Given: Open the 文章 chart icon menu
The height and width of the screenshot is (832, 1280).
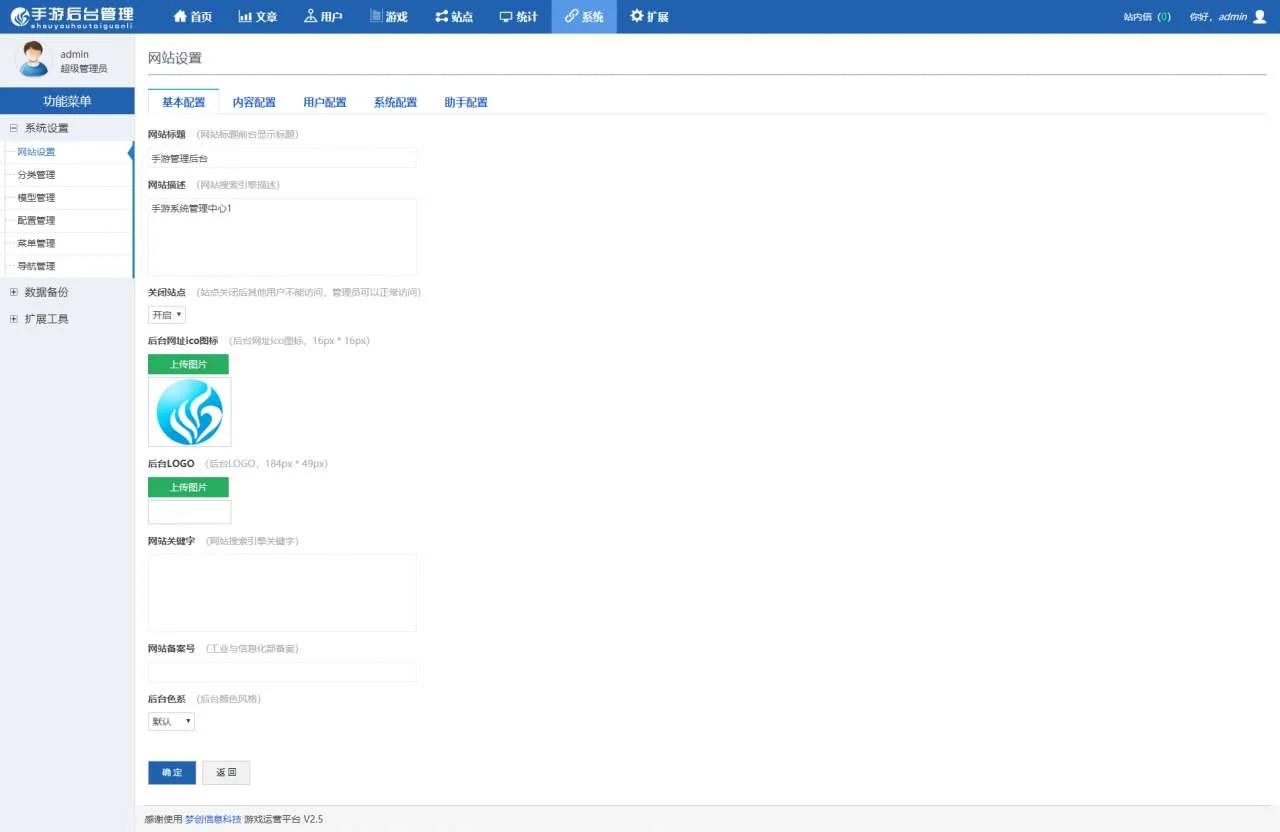Looking at the screenshot, I should coord(245,17).
